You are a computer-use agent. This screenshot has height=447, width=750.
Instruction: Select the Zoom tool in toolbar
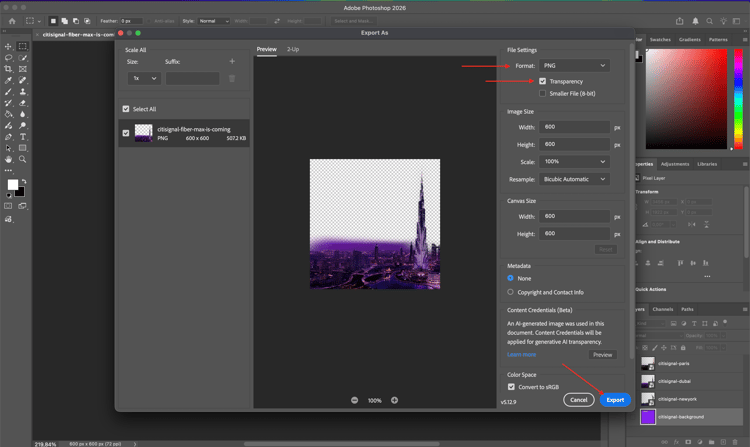[x=23, y=159]
